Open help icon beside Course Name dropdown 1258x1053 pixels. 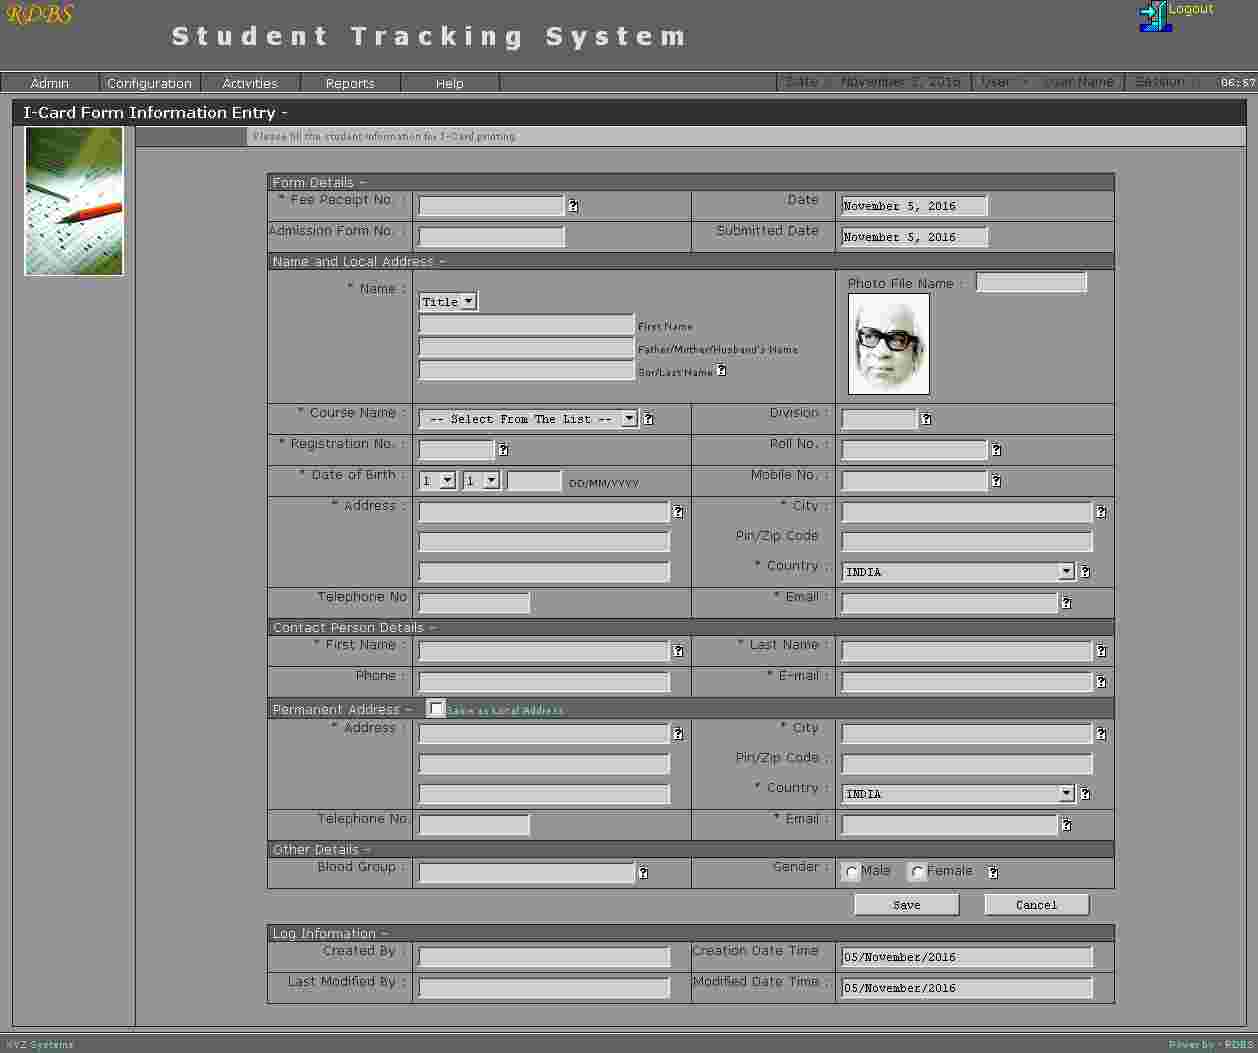click(x=648, y=419)
